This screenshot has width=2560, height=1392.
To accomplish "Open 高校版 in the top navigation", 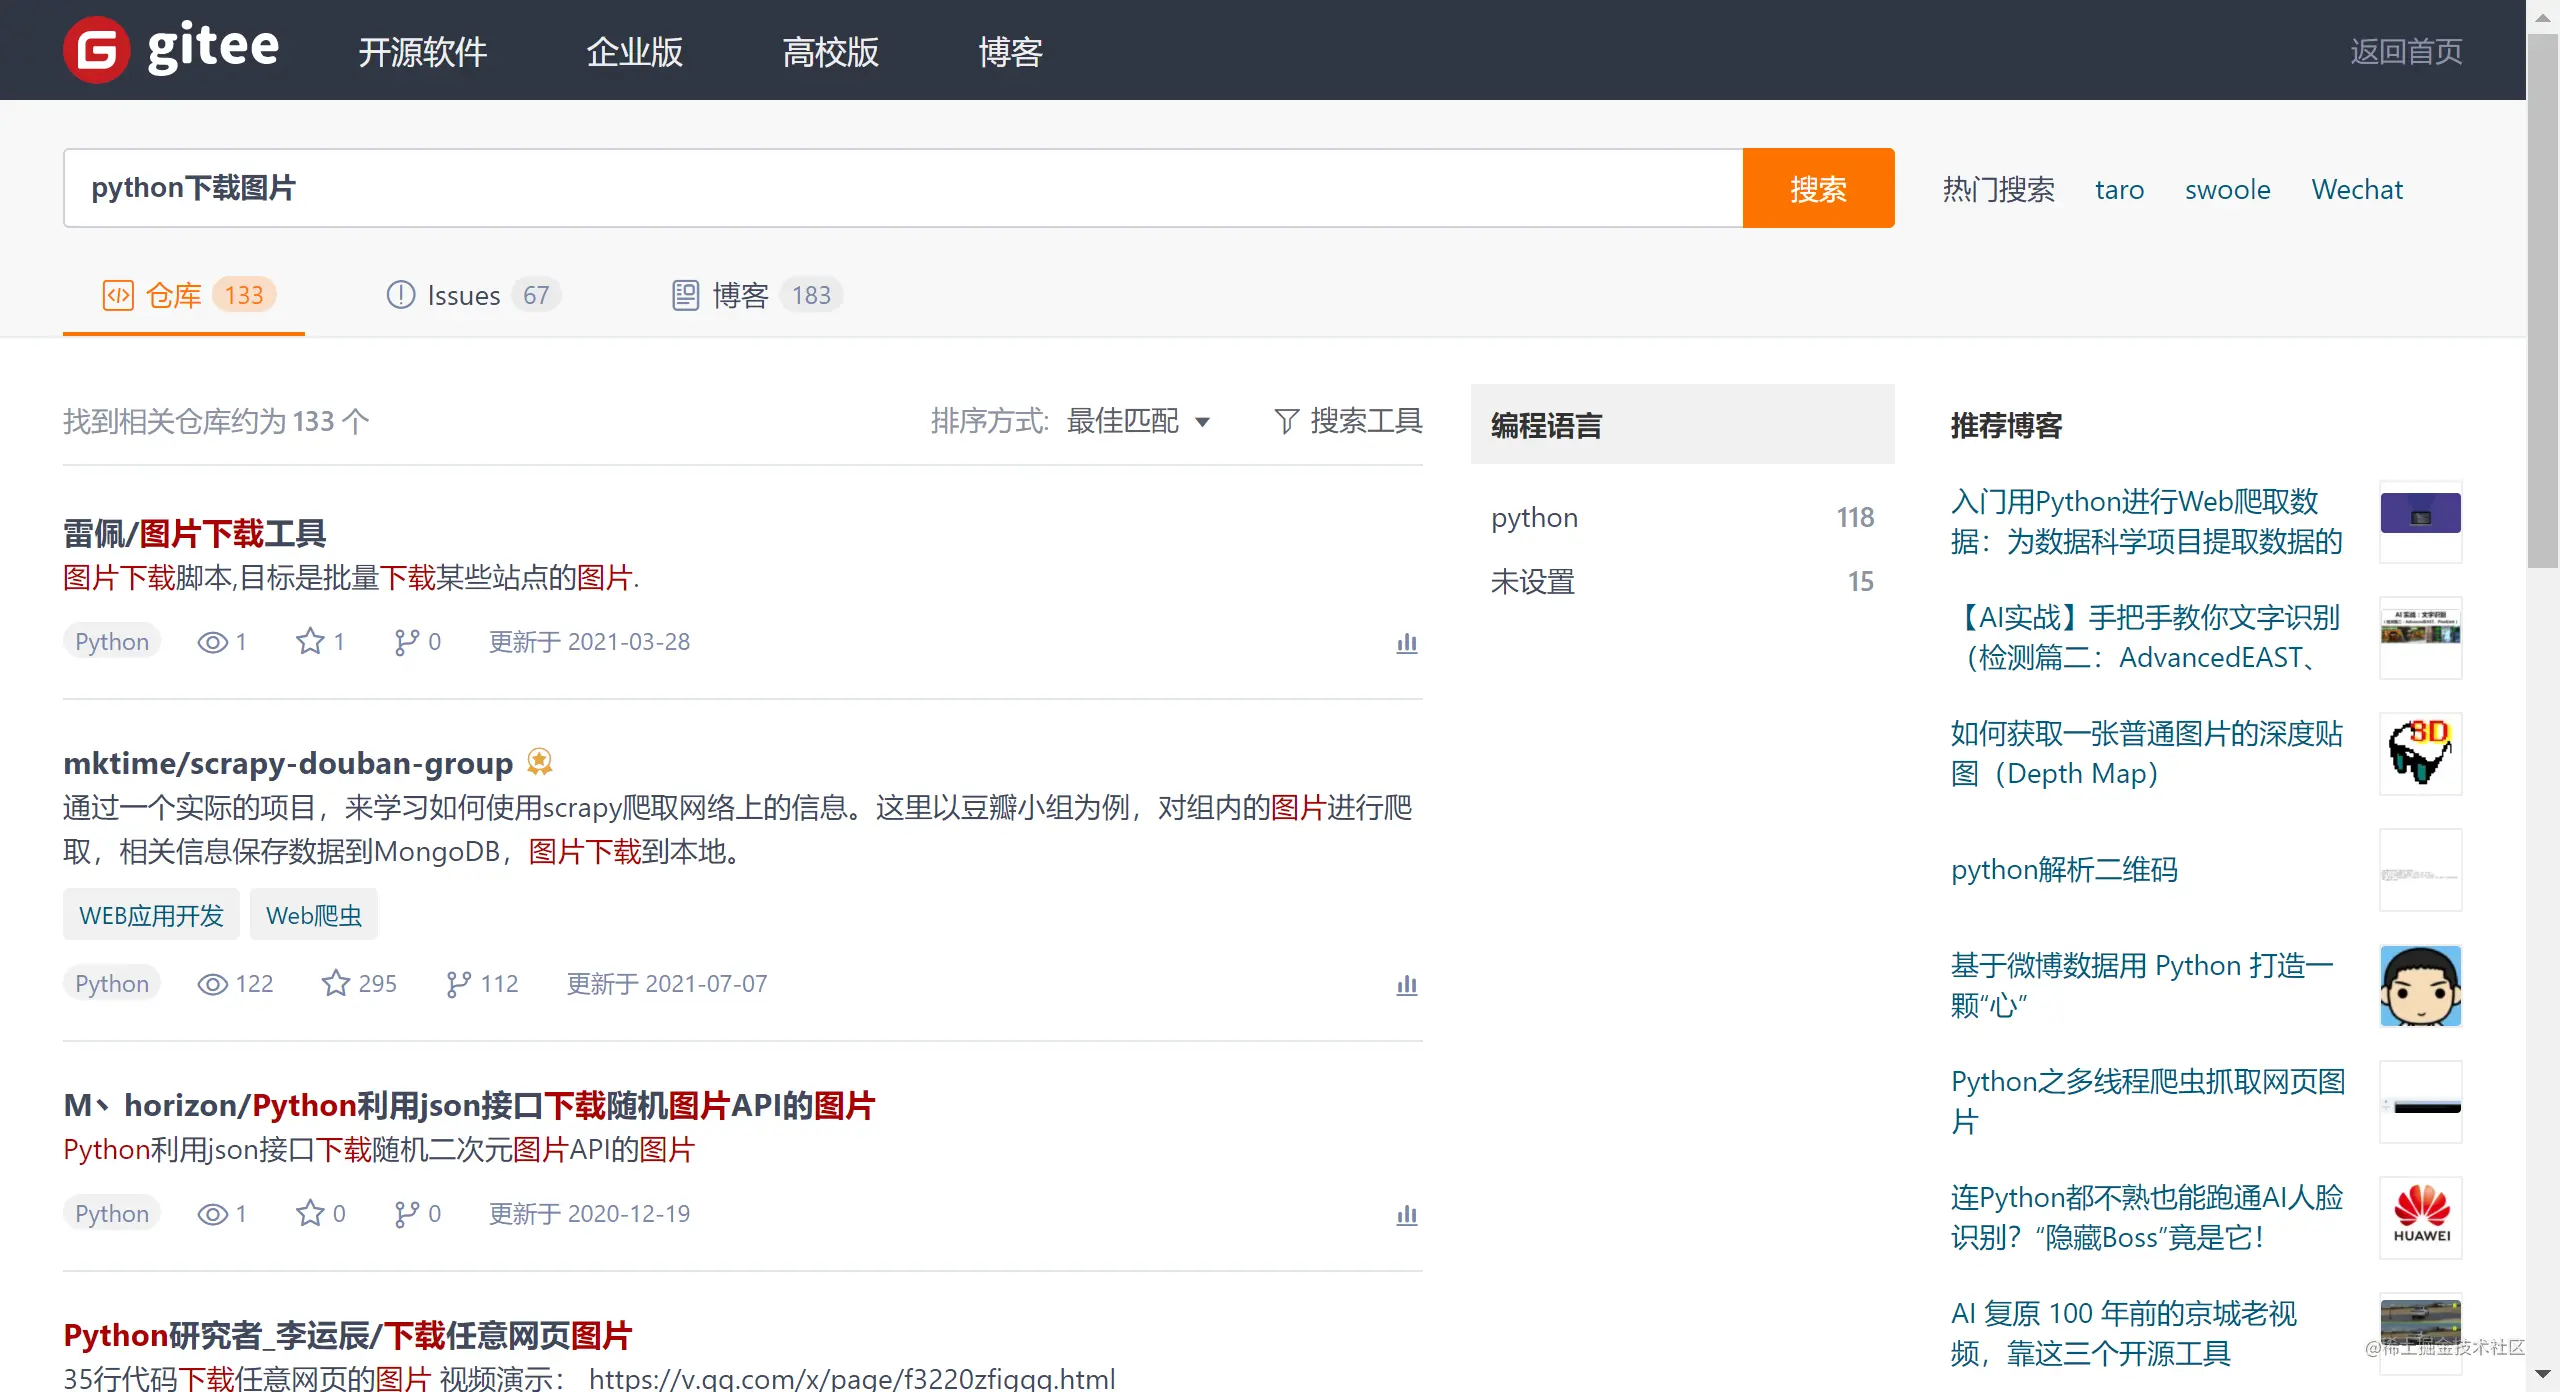I will click(831, 51).
